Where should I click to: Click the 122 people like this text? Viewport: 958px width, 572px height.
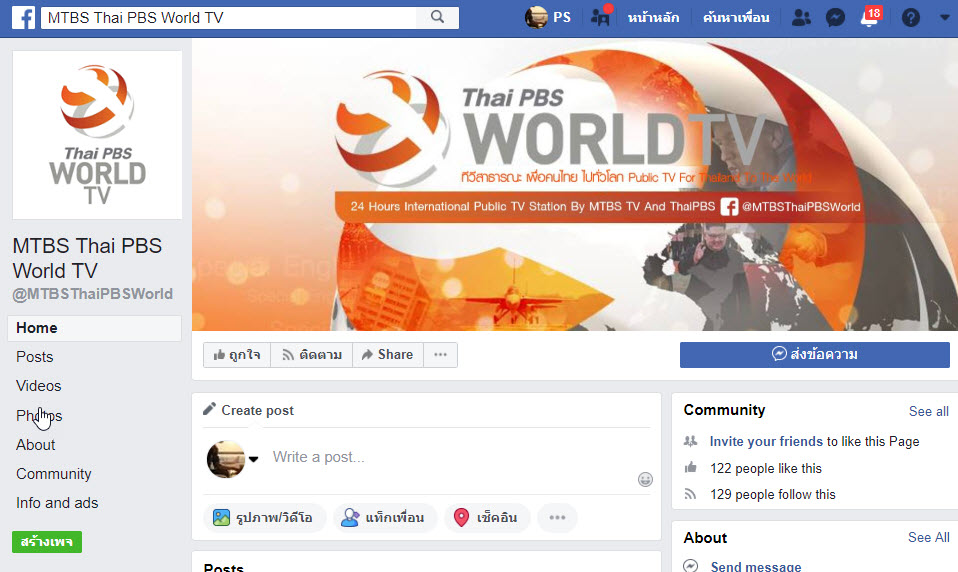click(x=766, y=468)
